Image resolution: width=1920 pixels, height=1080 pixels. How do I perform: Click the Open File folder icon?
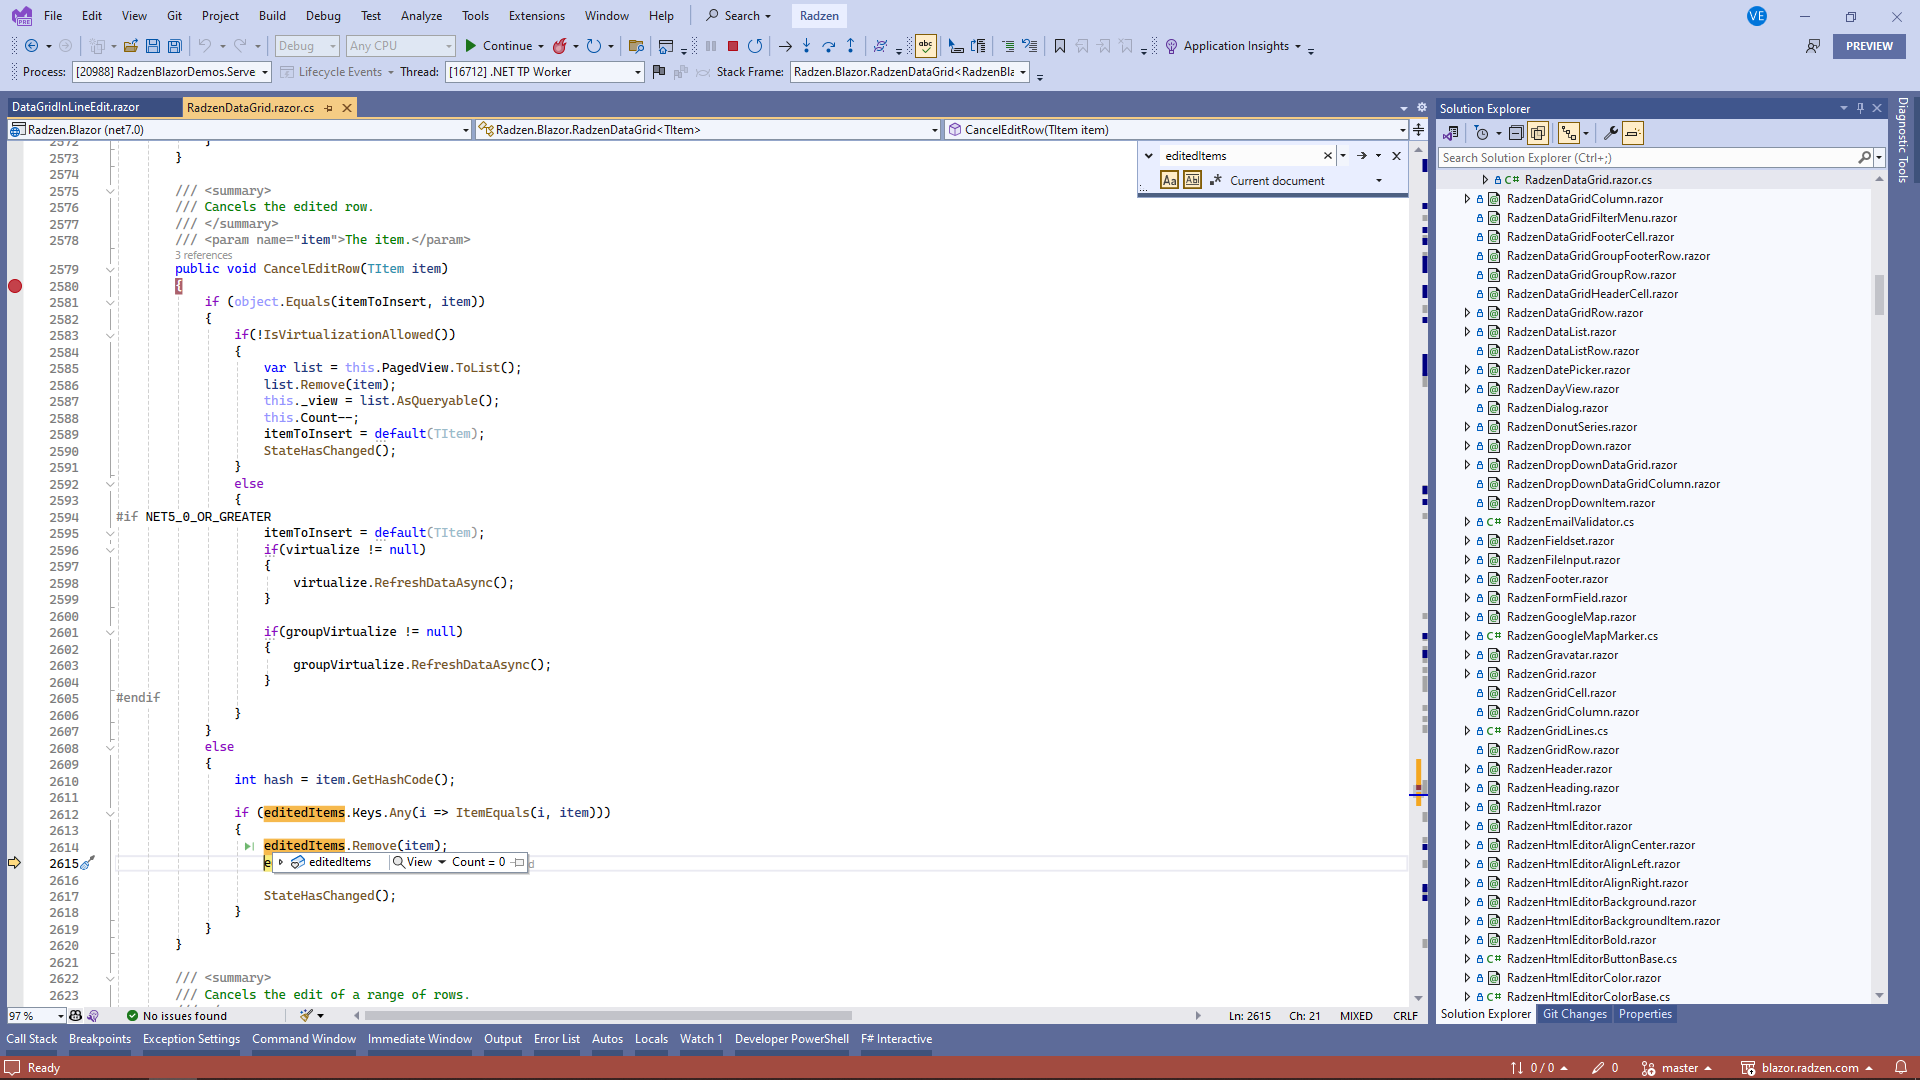click(131, 46)
